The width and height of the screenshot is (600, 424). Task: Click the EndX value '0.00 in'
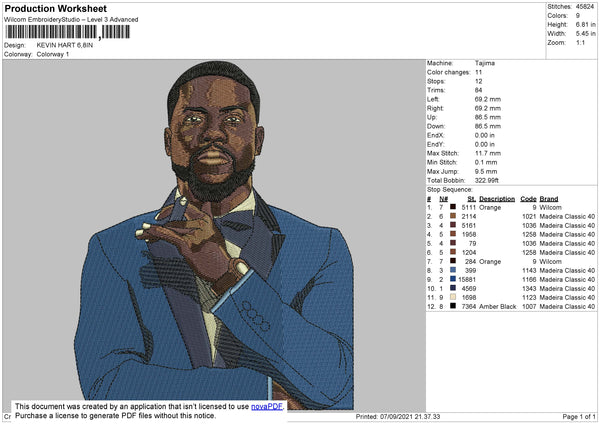click(x=484, y=135)
